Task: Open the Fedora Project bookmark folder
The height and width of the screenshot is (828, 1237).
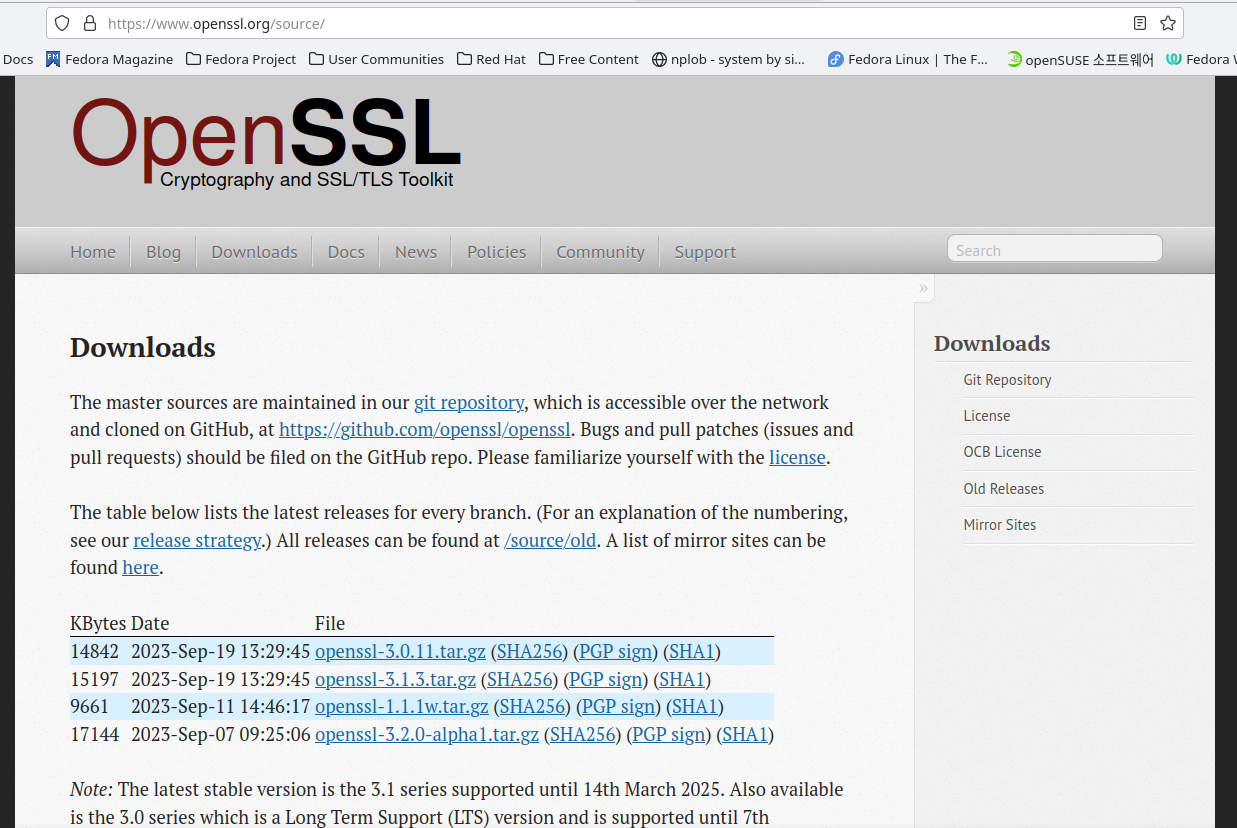Action: tap(241, 59)
